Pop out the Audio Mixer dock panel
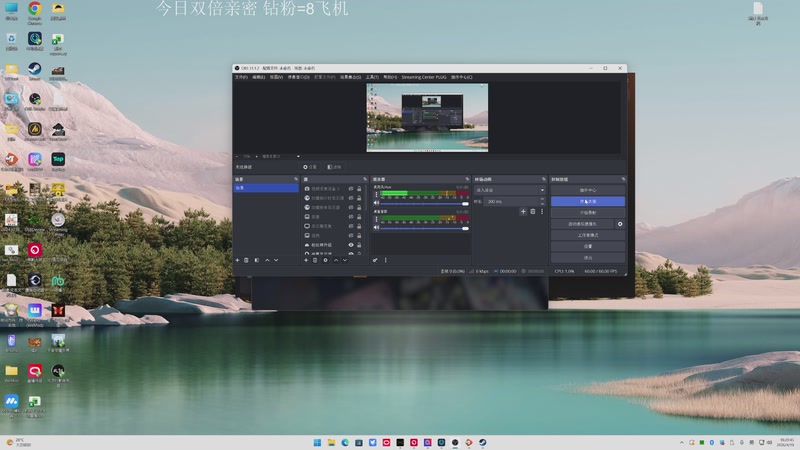This screenshot has height=450, width=800. pyautogui.click(x=467, y=179)
